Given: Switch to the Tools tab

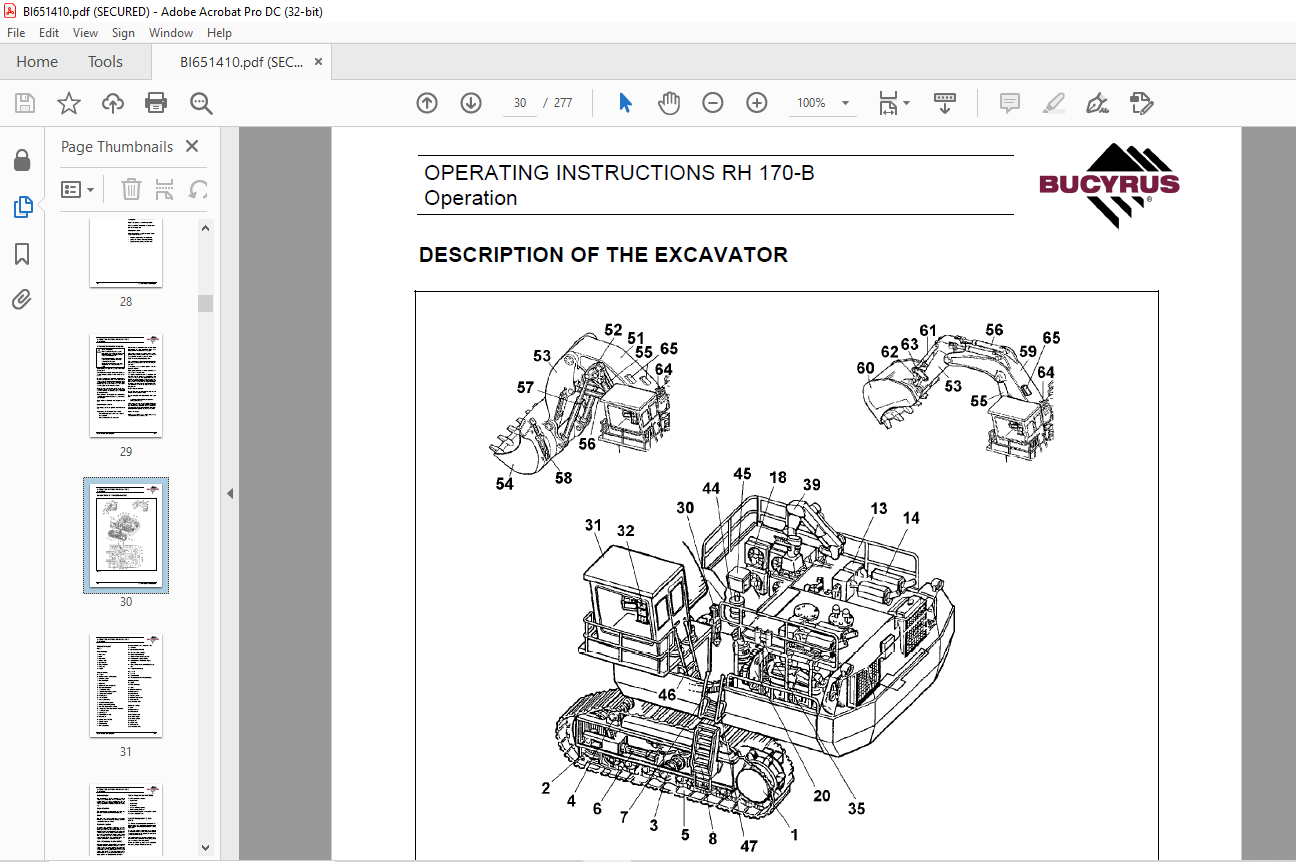Looking at the screenshot, I should tap(105, 62).
